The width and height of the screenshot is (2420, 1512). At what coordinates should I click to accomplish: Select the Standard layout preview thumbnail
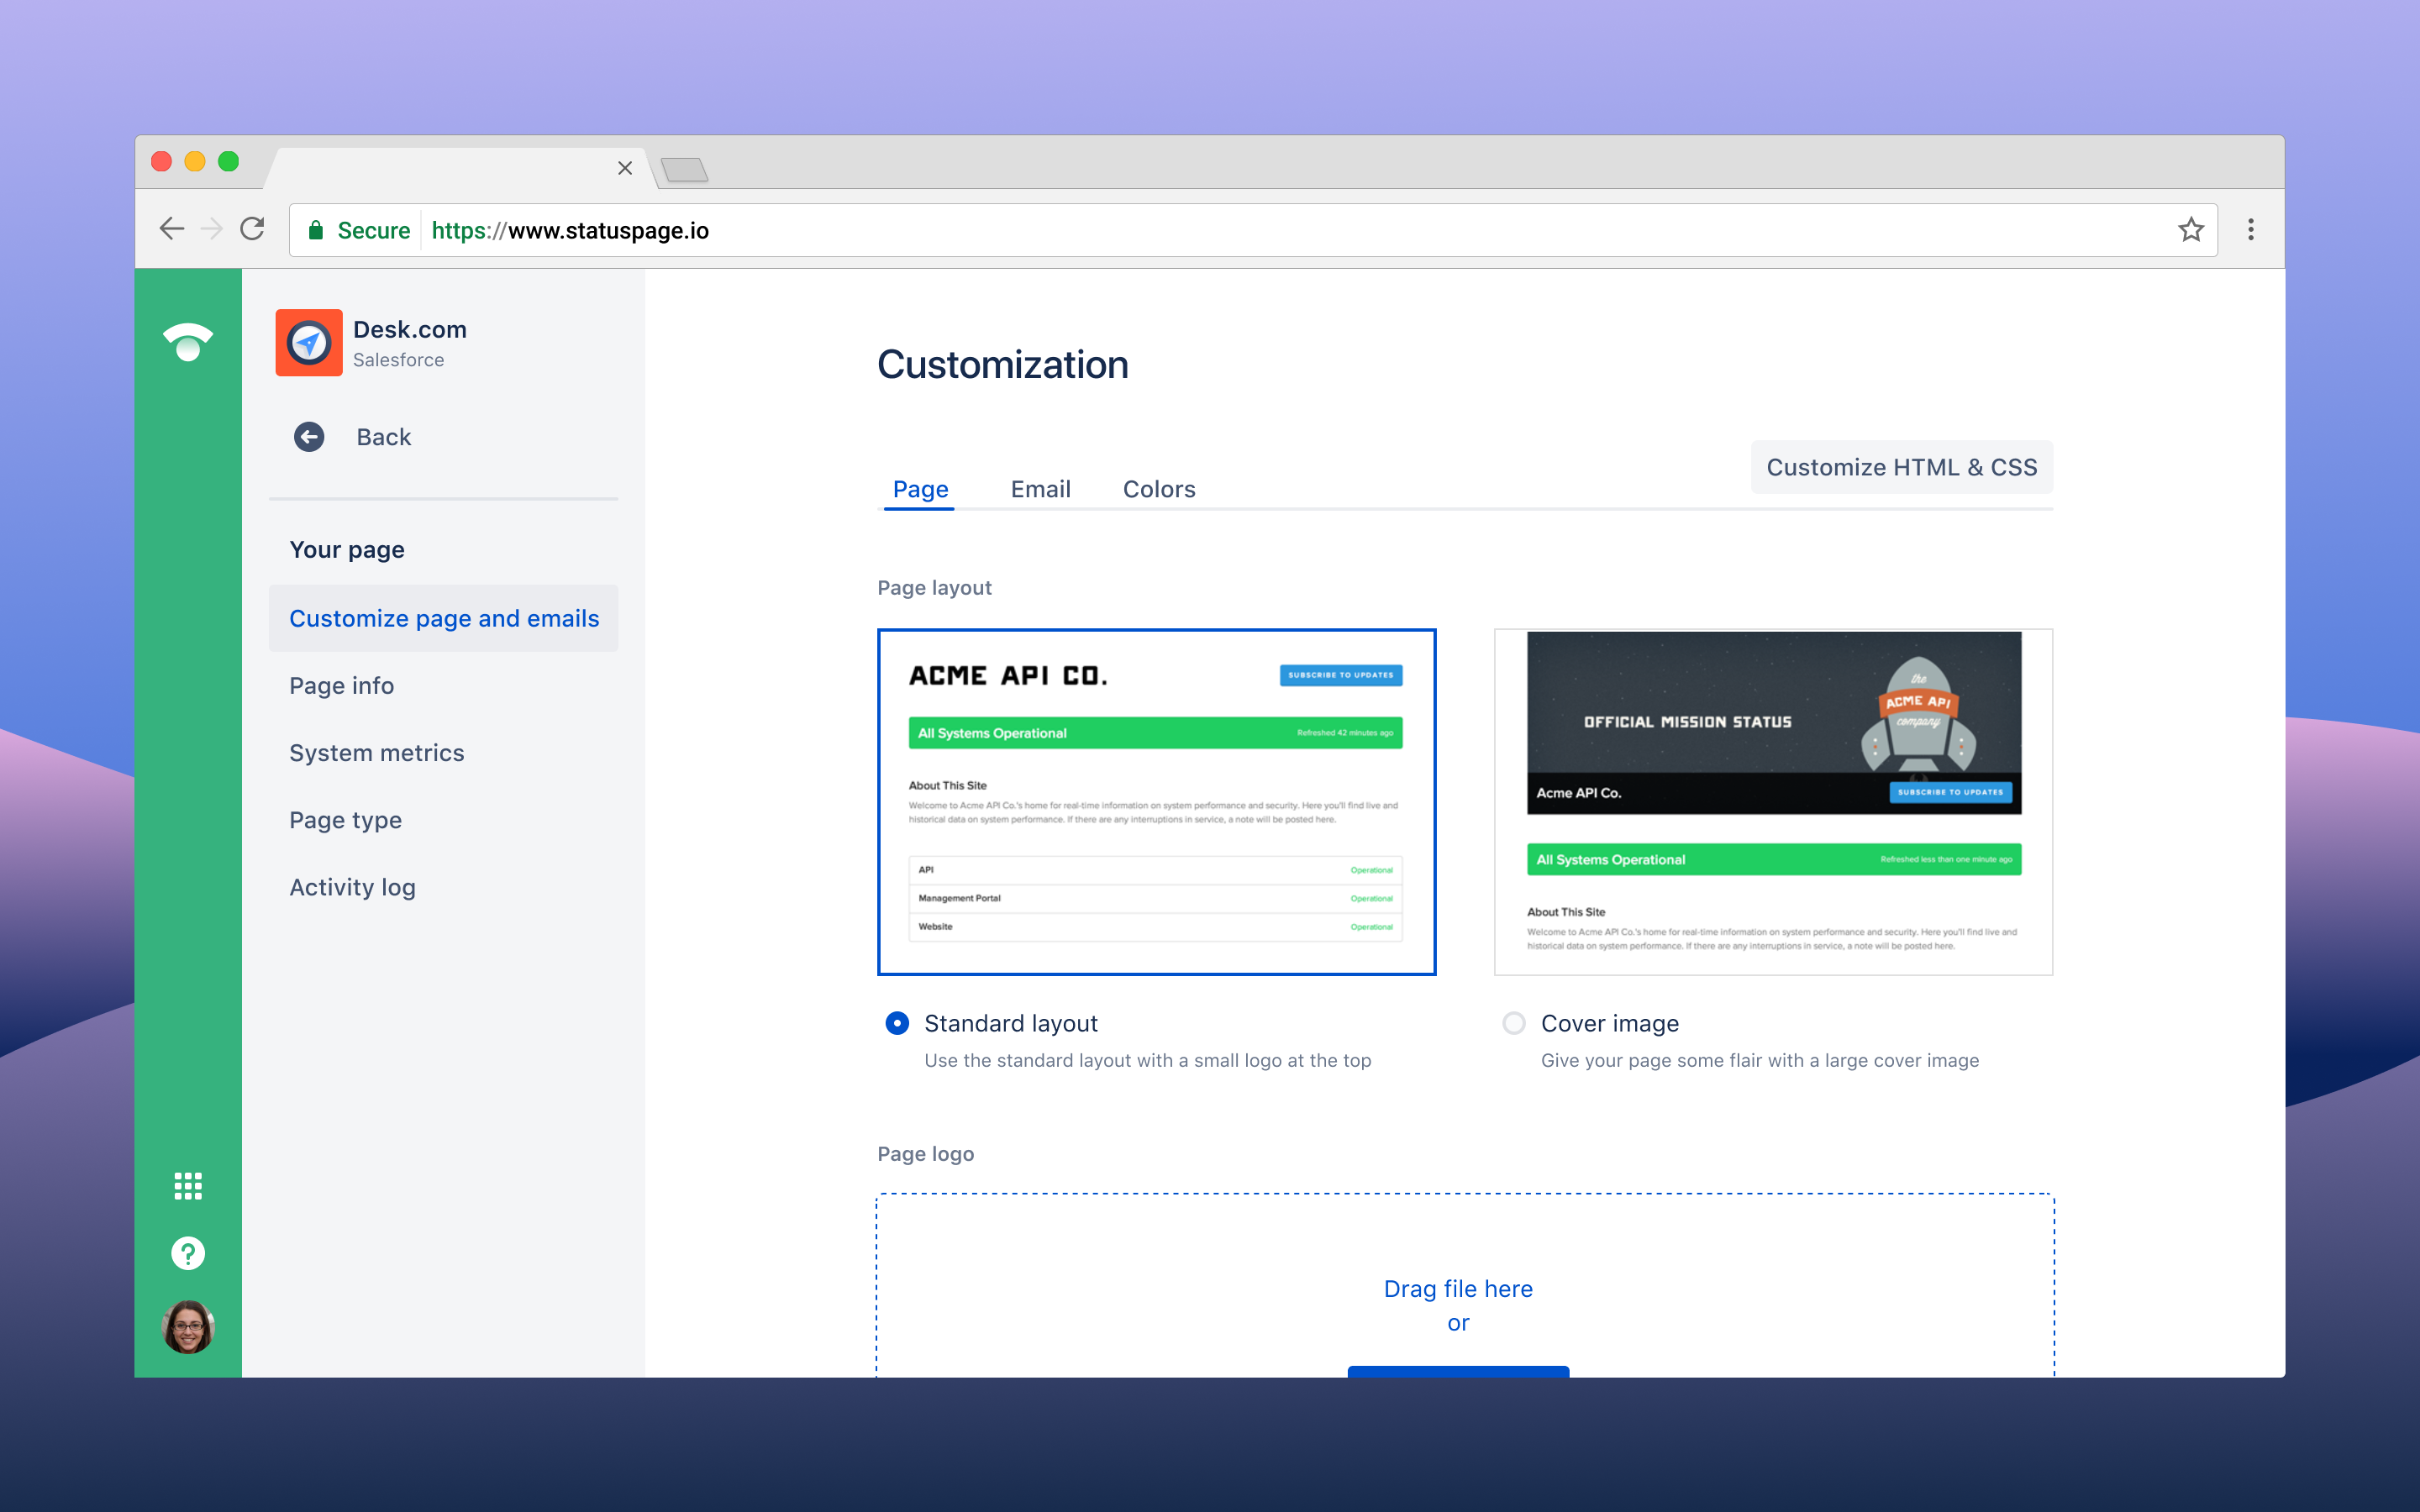tap(1156, 801)
